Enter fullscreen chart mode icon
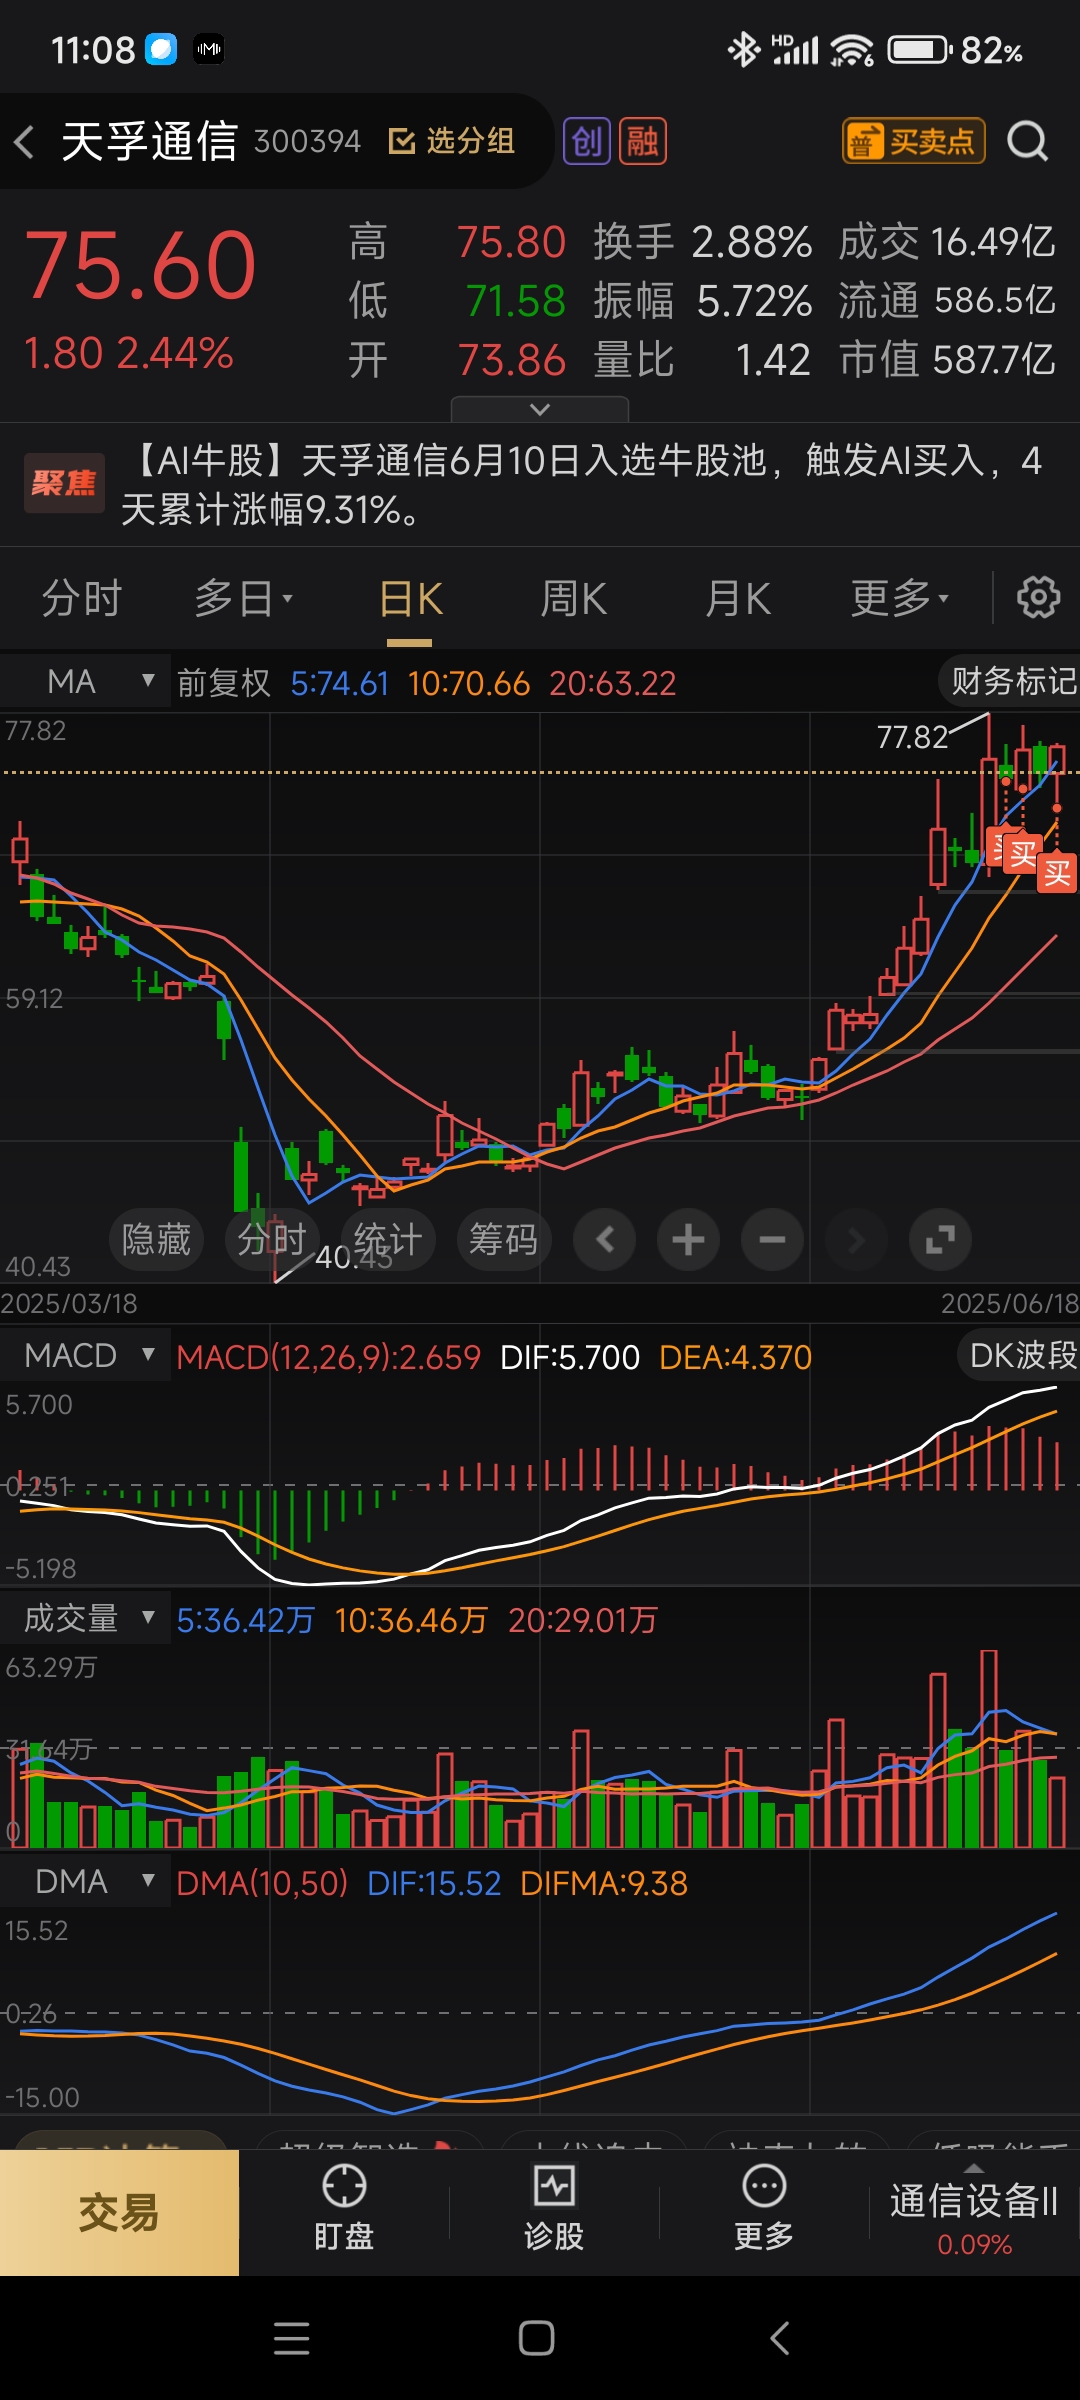The width and height of the screenshot is (1080, 2400). [x=940, y=1240]
